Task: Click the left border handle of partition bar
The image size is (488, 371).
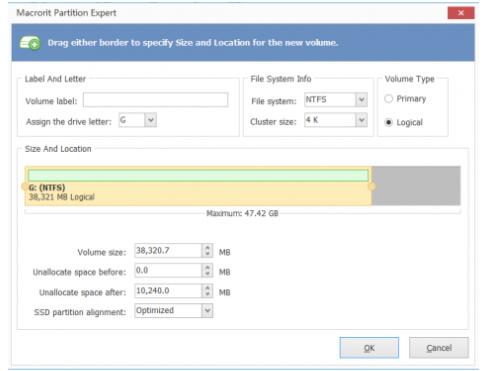Action: click(x=24, y=186)
